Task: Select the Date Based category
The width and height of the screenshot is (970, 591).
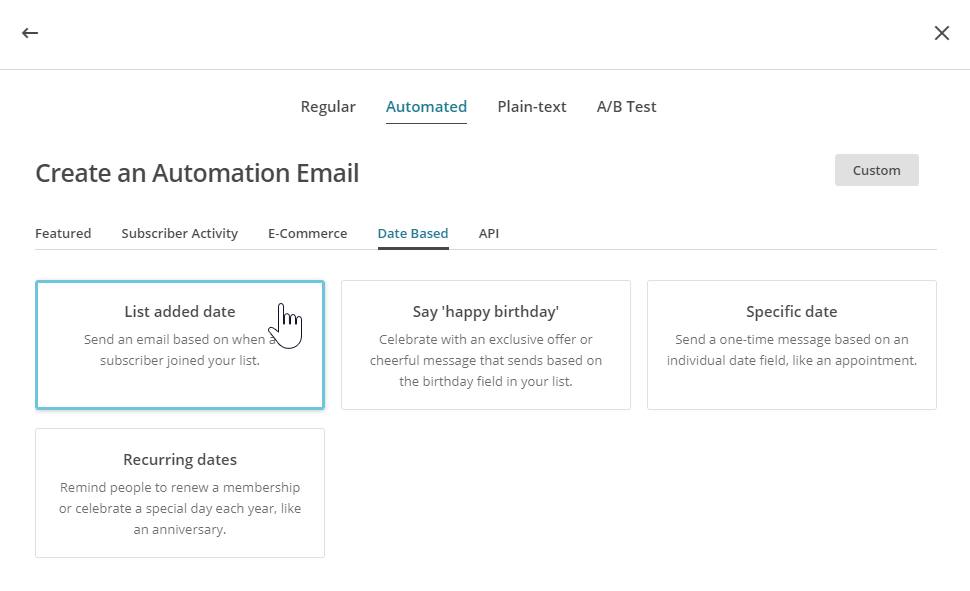Action: (x=413, y=234)
